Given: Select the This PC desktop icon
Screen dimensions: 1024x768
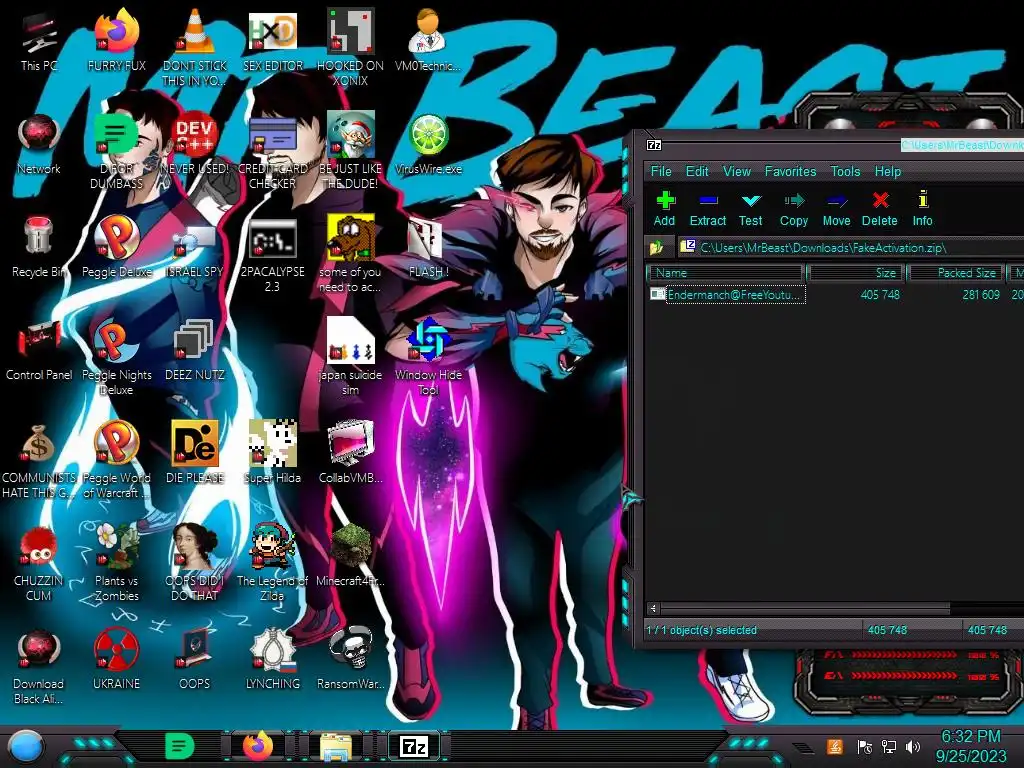Looking at the screenshot, I should [x=39, y=40].
